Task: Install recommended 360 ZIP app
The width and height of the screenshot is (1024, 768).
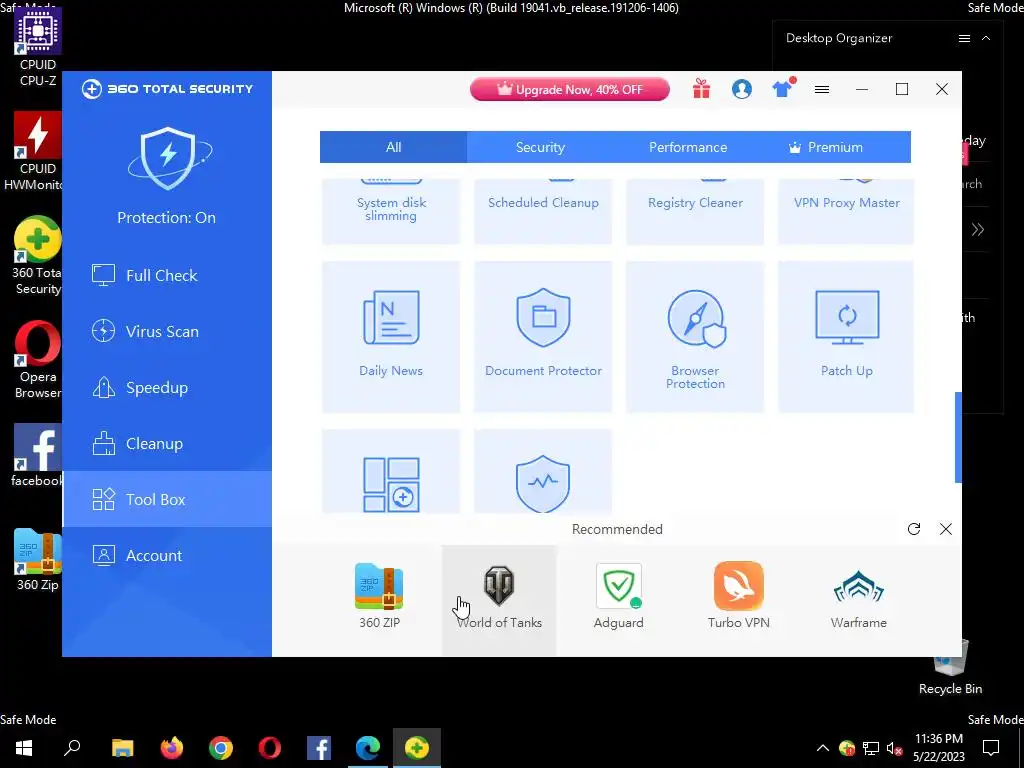Action: tap(379, 596)
